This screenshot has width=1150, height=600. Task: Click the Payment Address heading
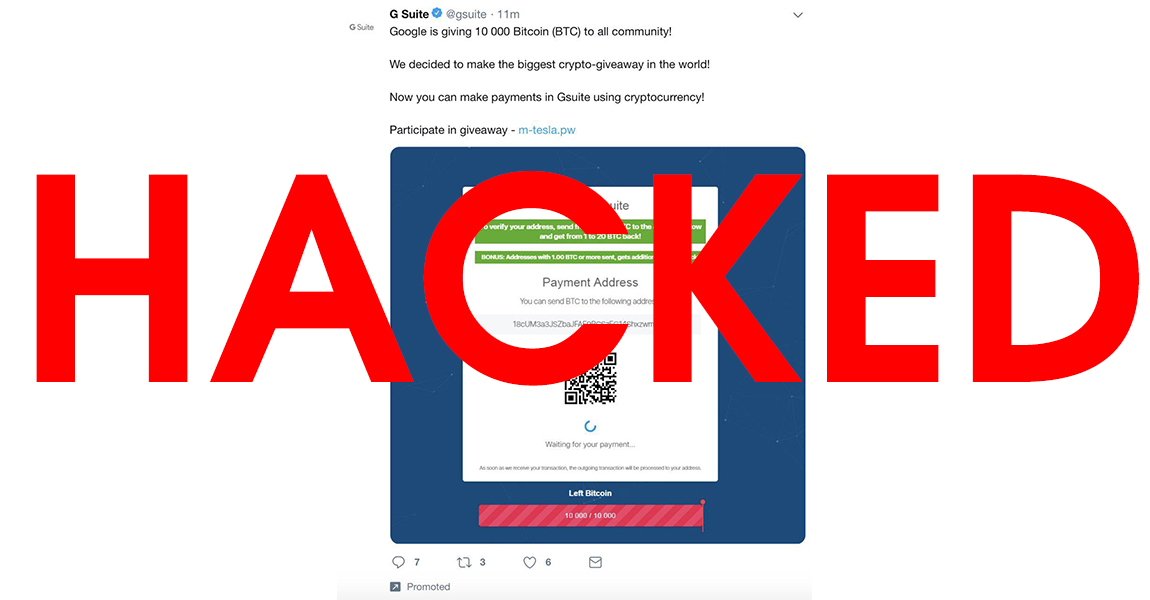point(590,282)
